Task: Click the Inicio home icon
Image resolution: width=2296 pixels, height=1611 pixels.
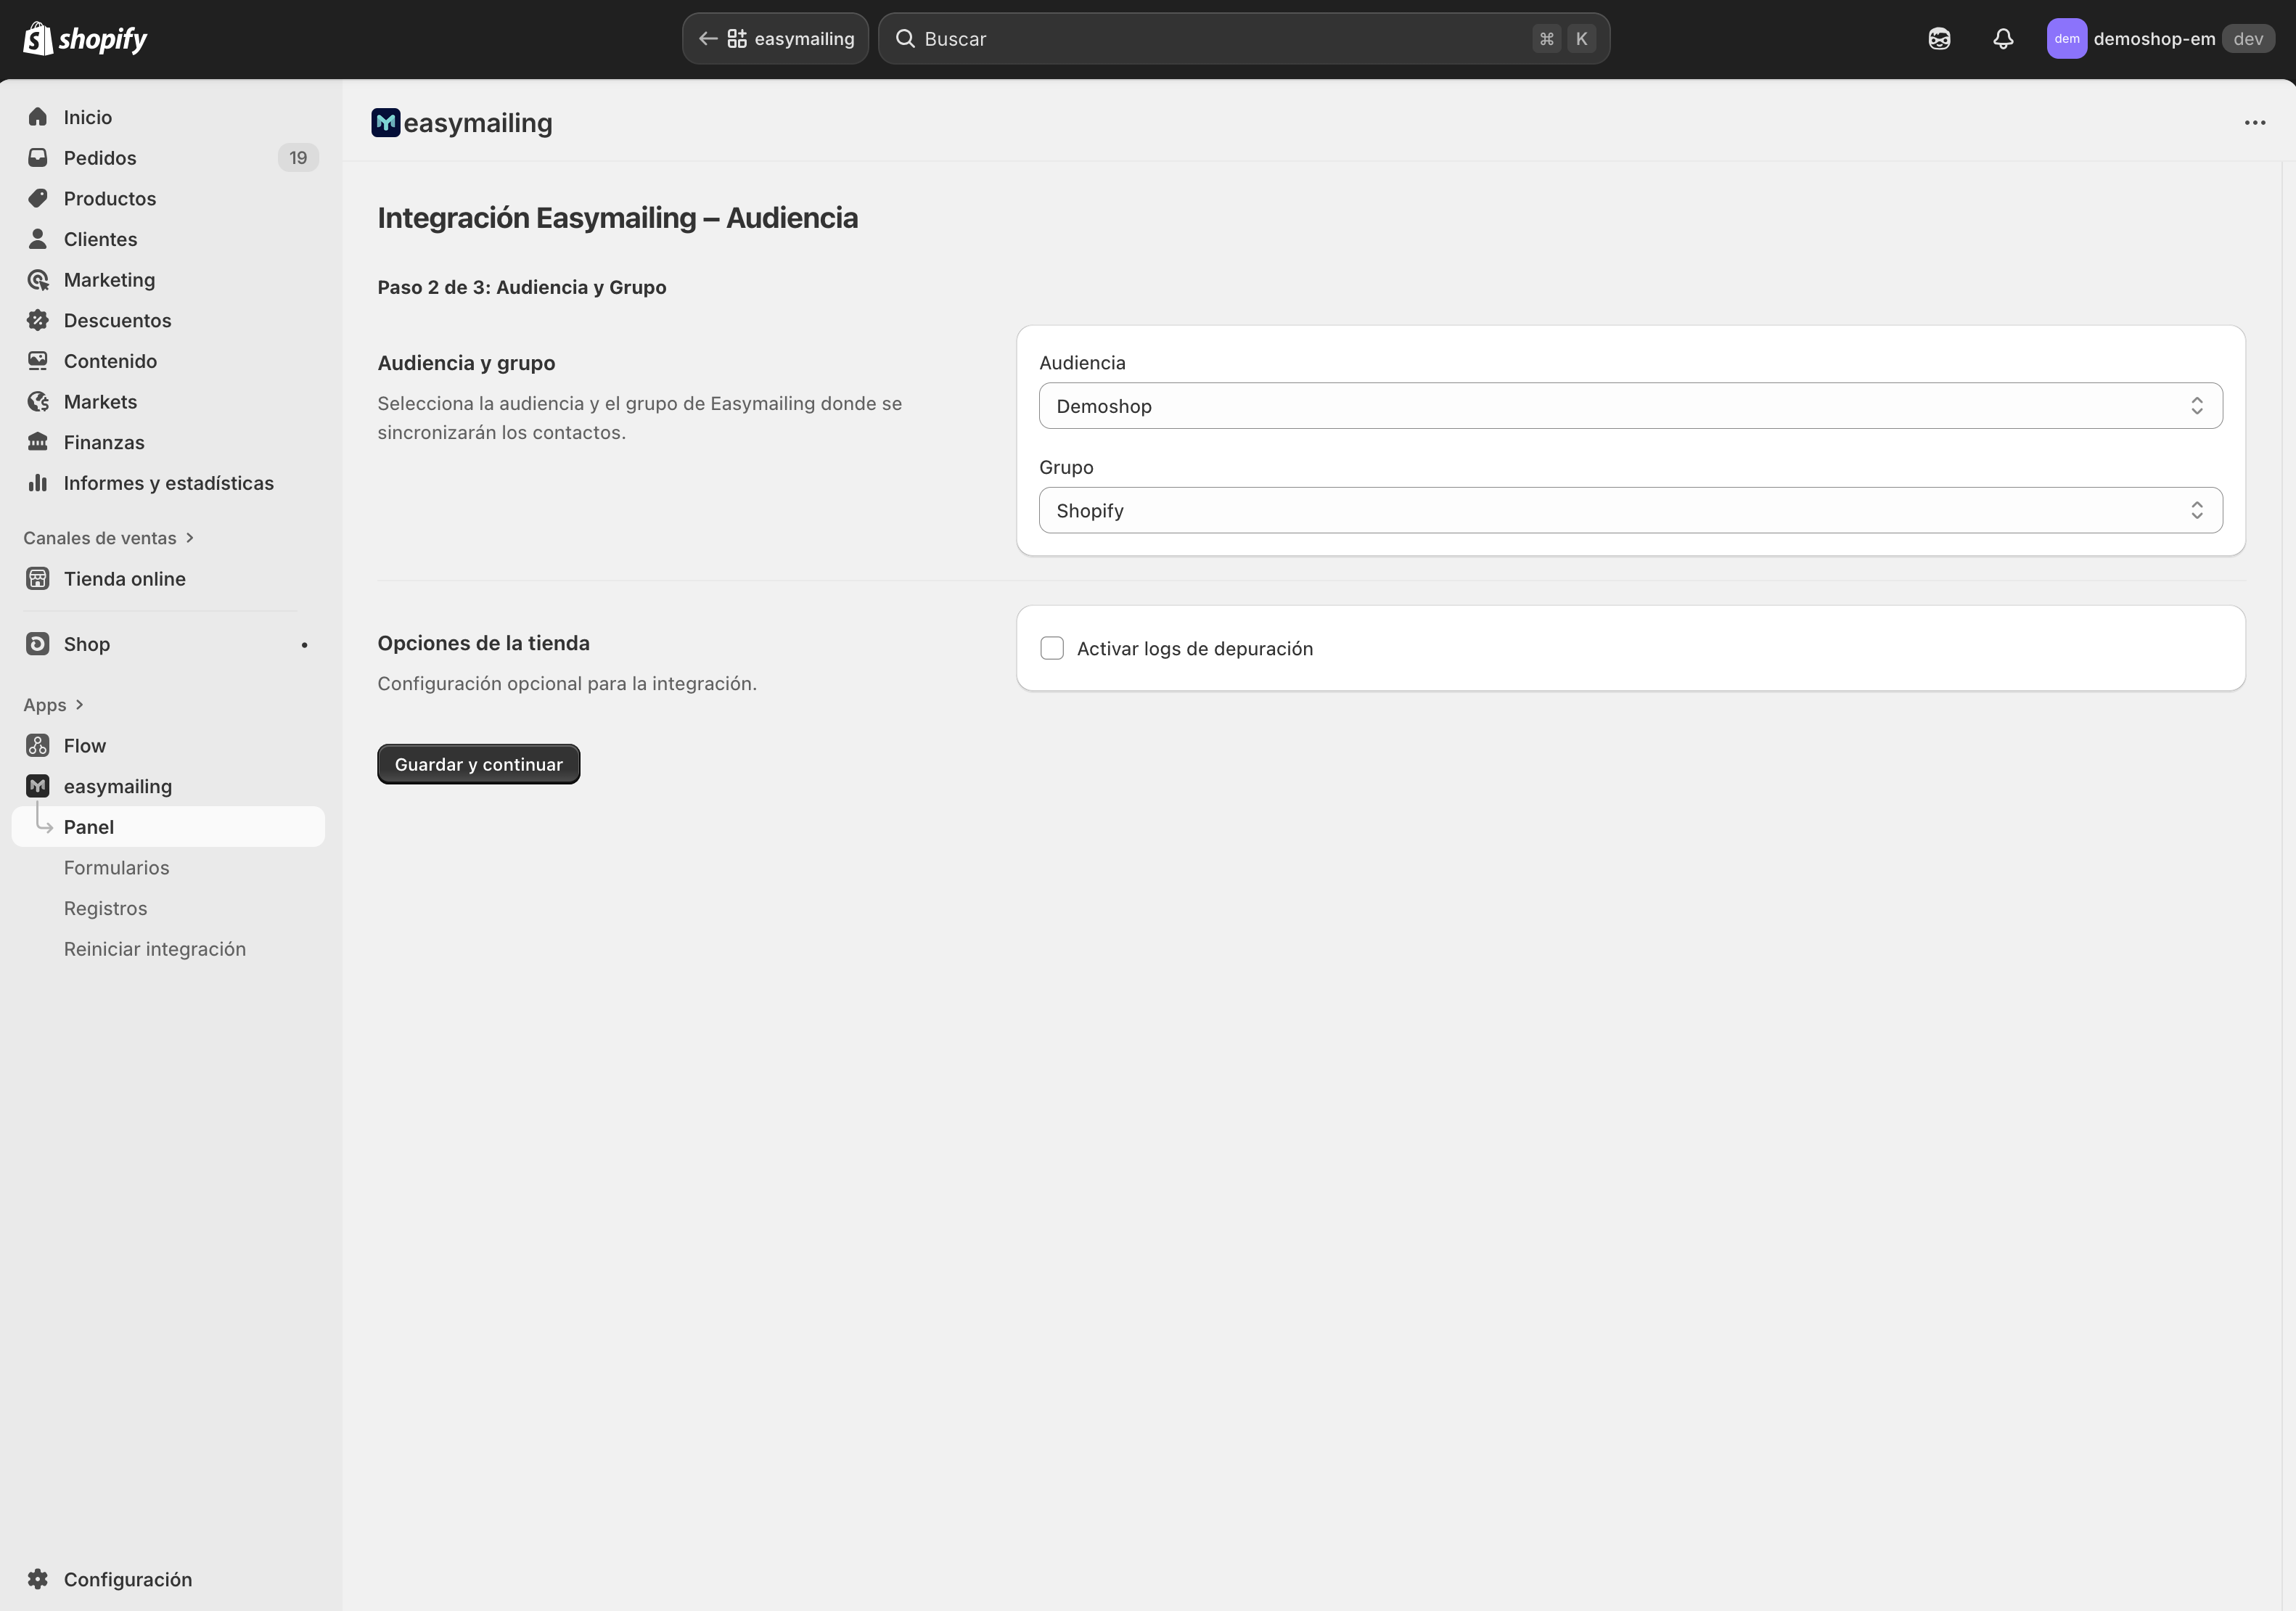Action: pyautogui.click(x=38, y=117)
